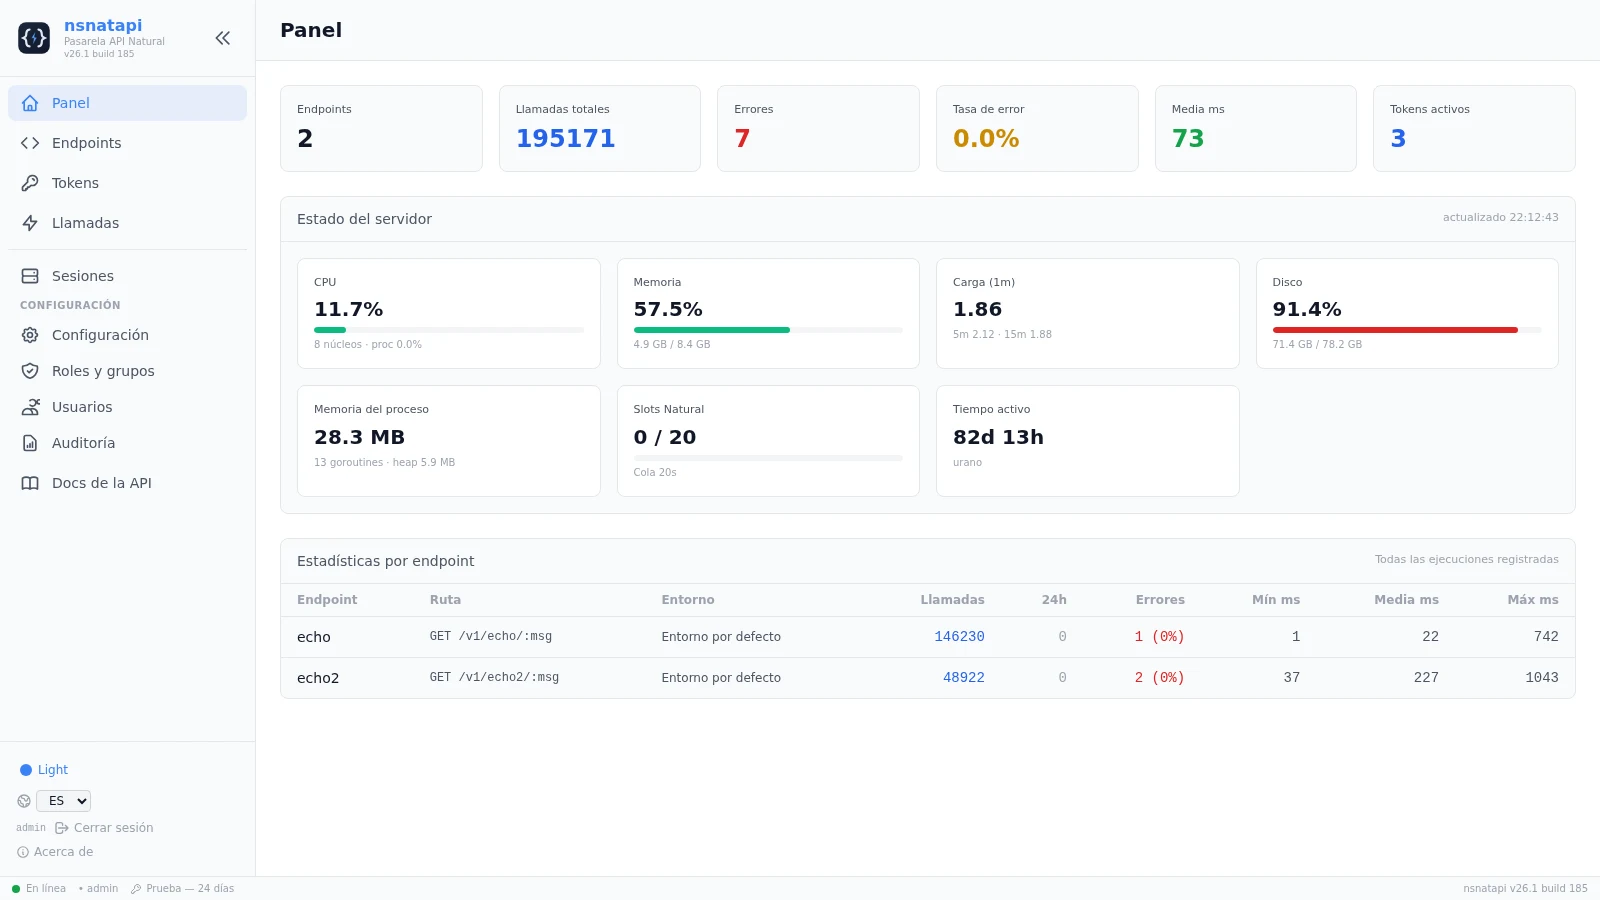Open the Panel menu item

click(x=127, y=103)
